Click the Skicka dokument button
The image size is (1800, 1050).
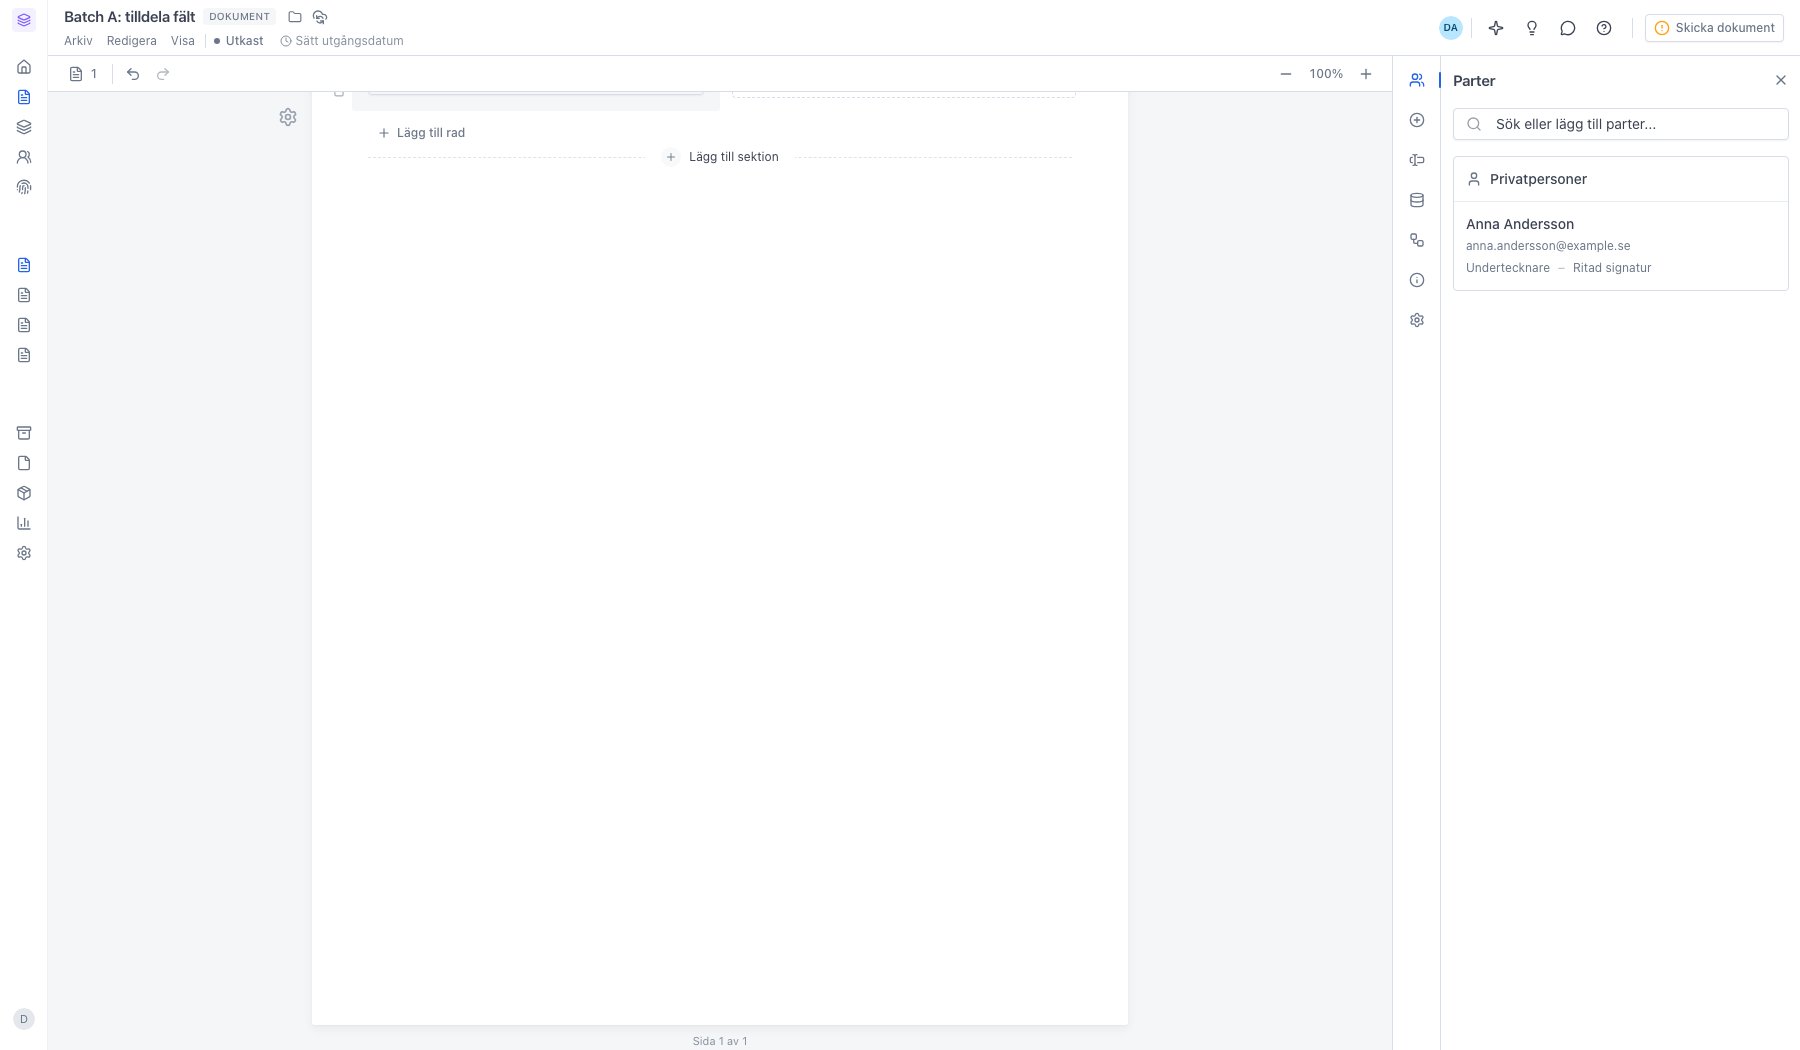(1714, 28)
